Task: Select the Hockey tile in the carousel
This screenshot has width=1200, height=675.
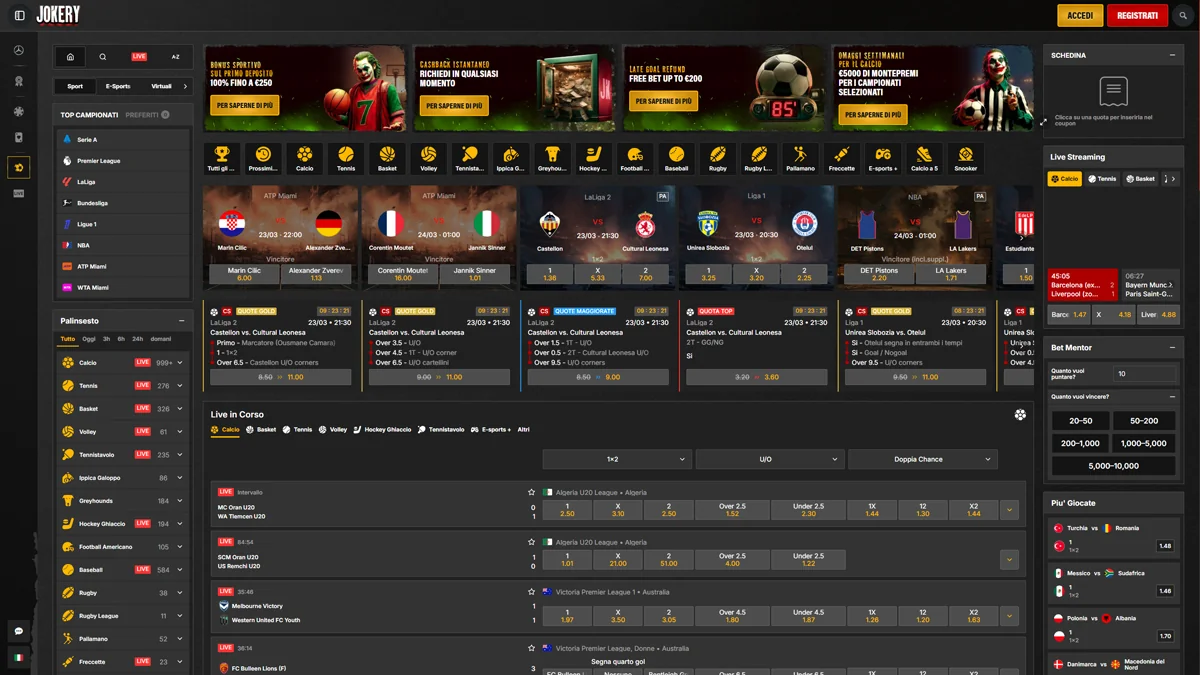Action: (x=593, y=158)
